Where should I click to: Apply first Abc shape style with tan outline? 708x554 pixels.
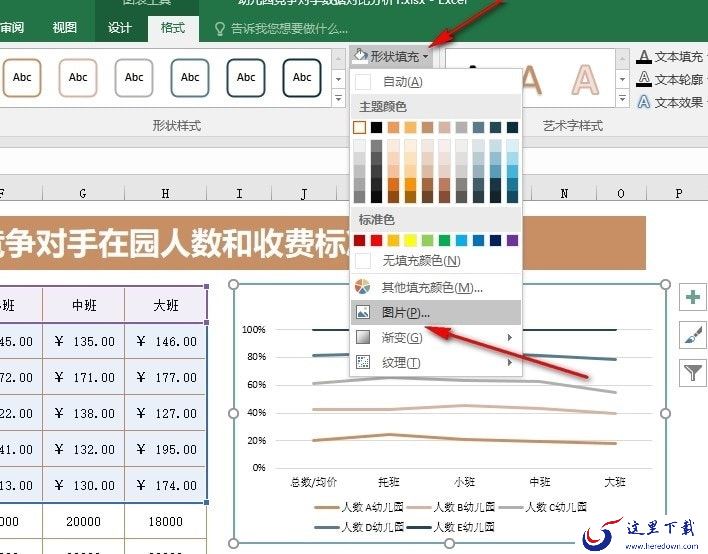22,78
